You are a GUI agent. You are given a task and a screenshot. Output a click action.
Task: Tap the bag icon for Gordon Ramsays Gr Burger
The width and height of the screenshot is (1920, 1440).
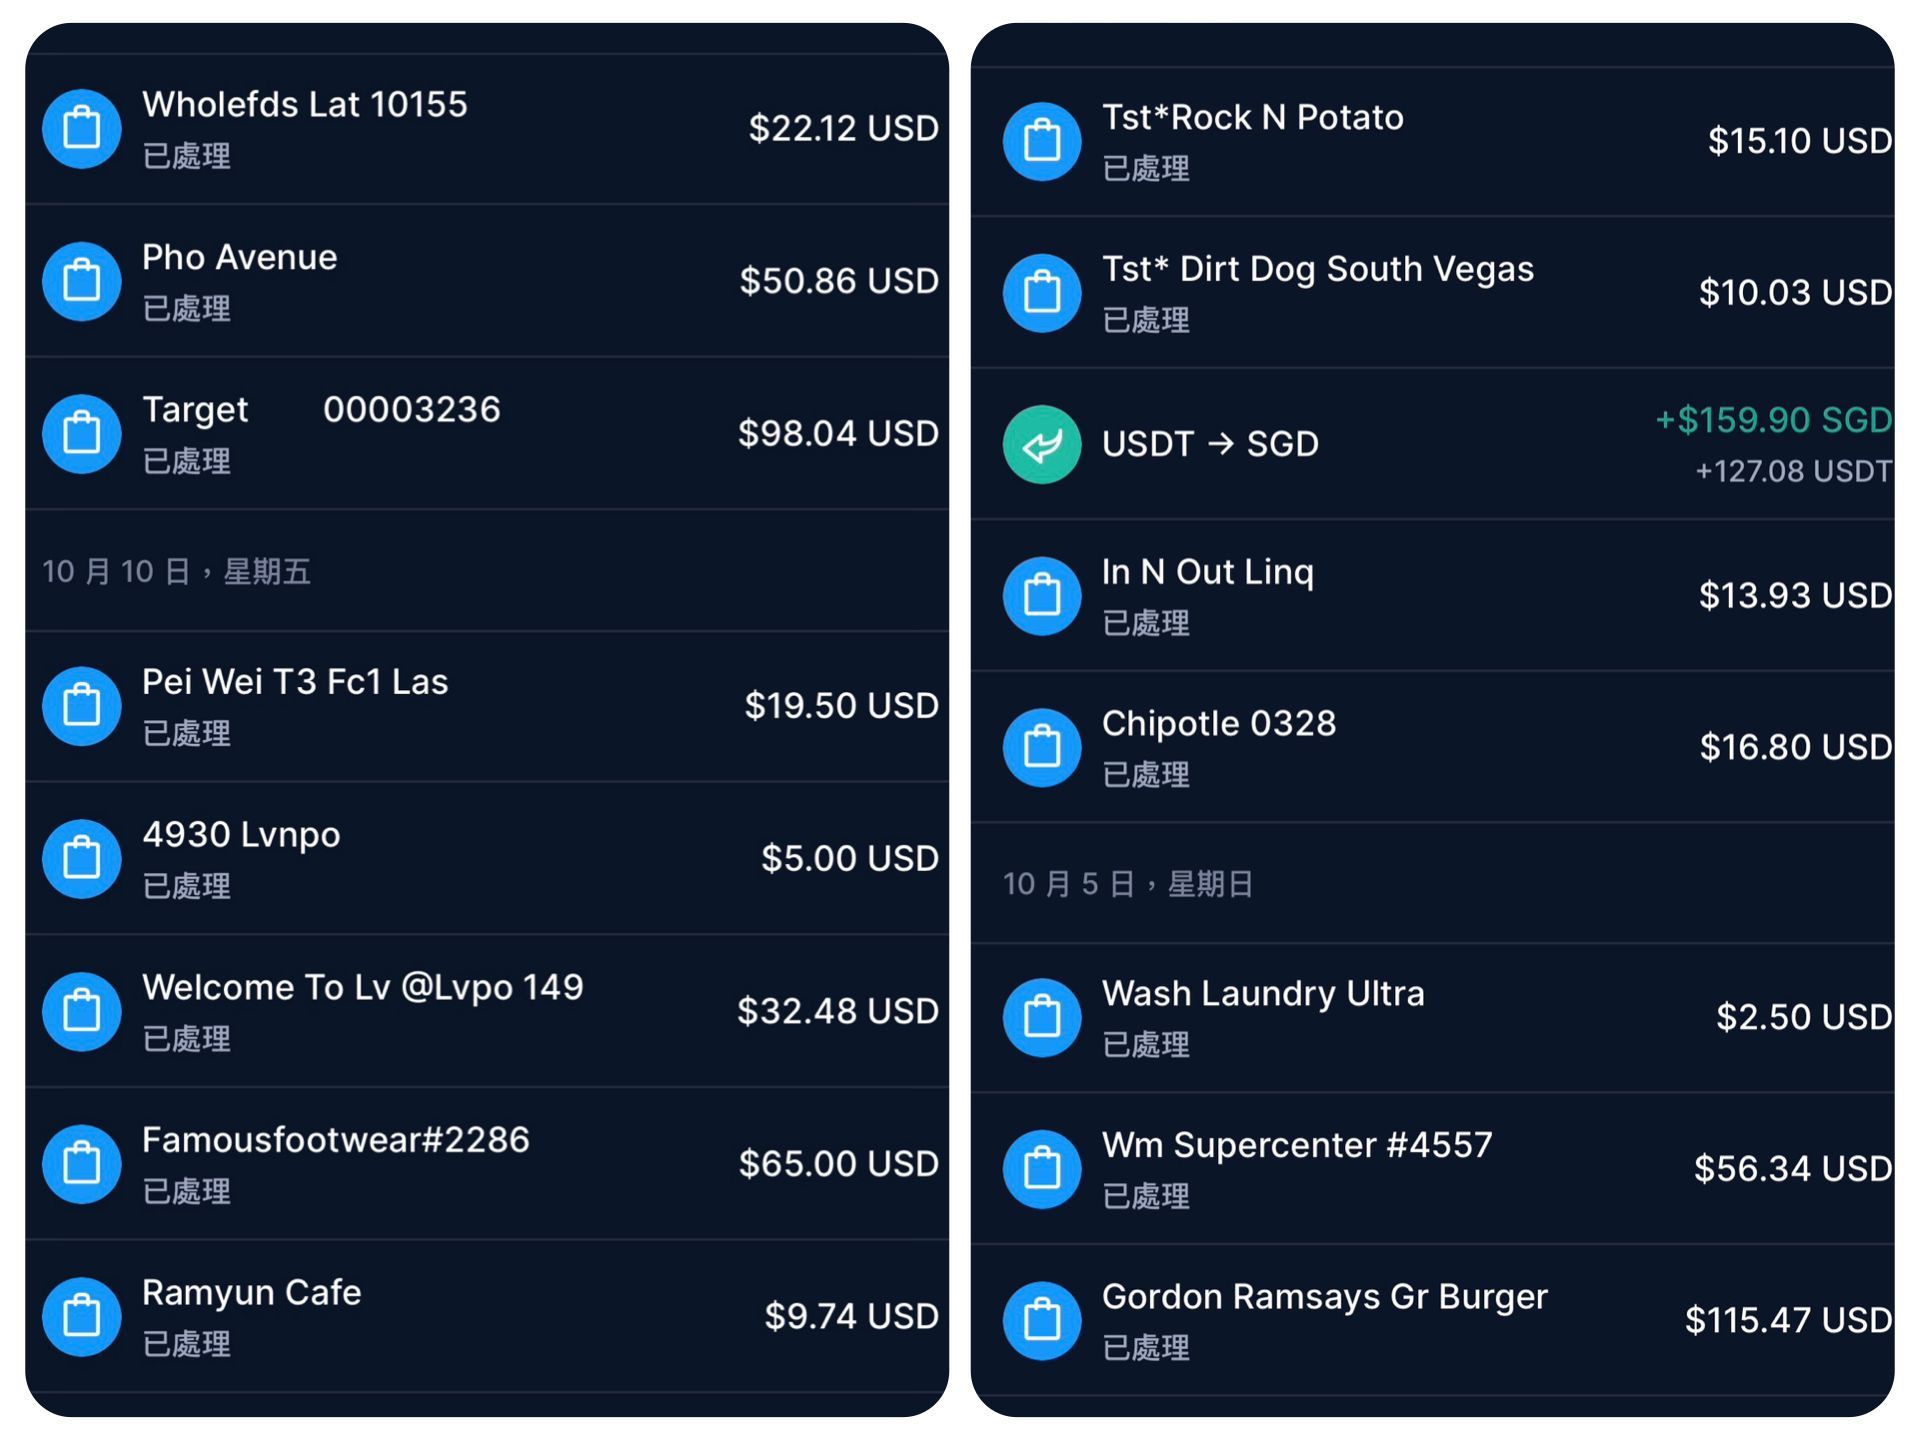1042,1321
